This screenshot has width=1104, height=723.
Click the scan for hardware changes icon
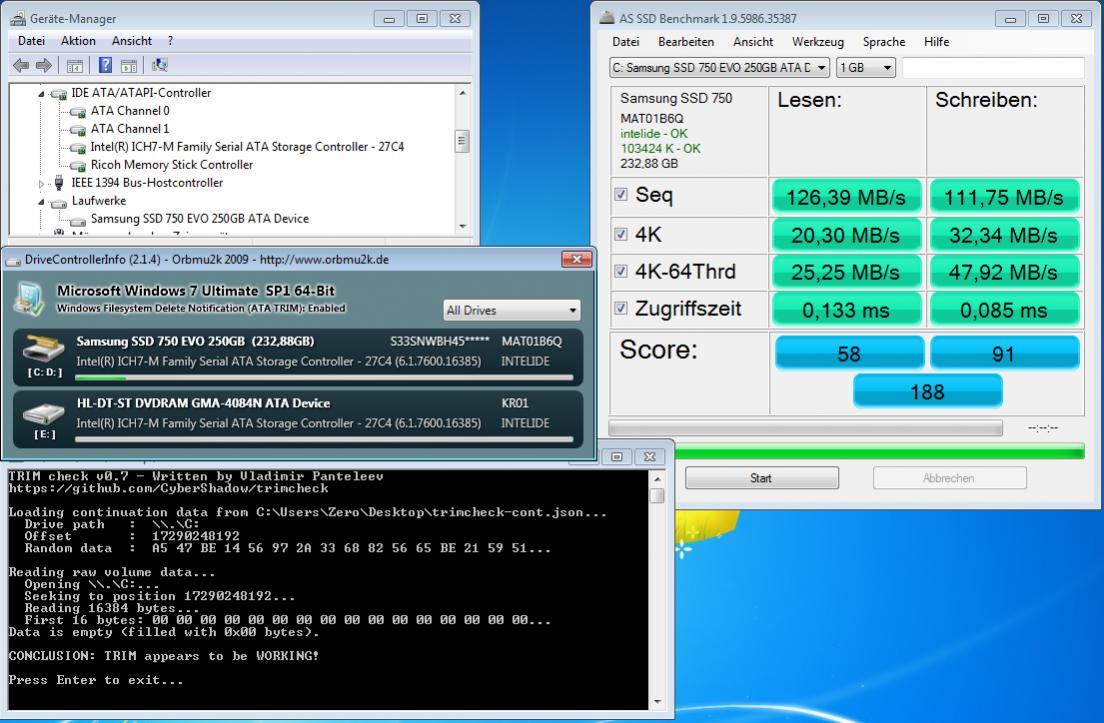160,65
